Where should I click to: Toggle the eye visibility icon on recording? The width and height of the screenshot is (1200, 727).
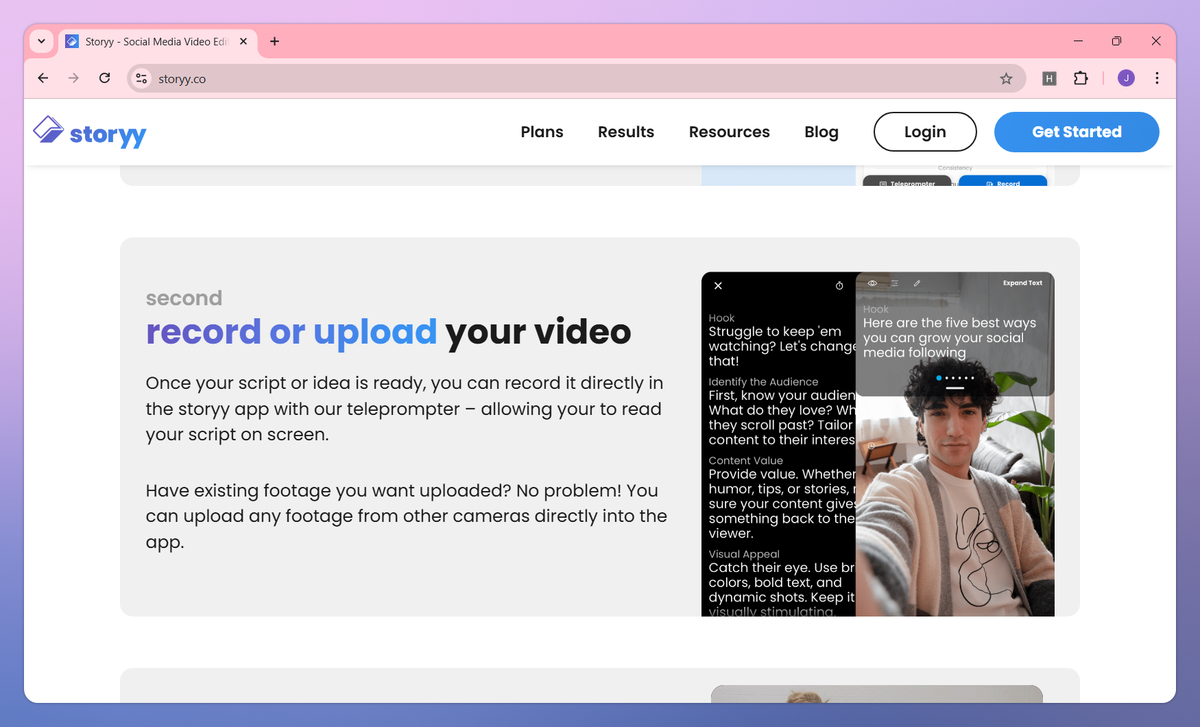(872, 283)
